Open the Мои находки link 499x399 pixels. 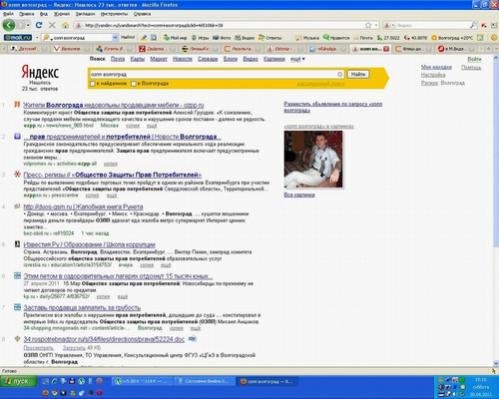tap(436, 67)
